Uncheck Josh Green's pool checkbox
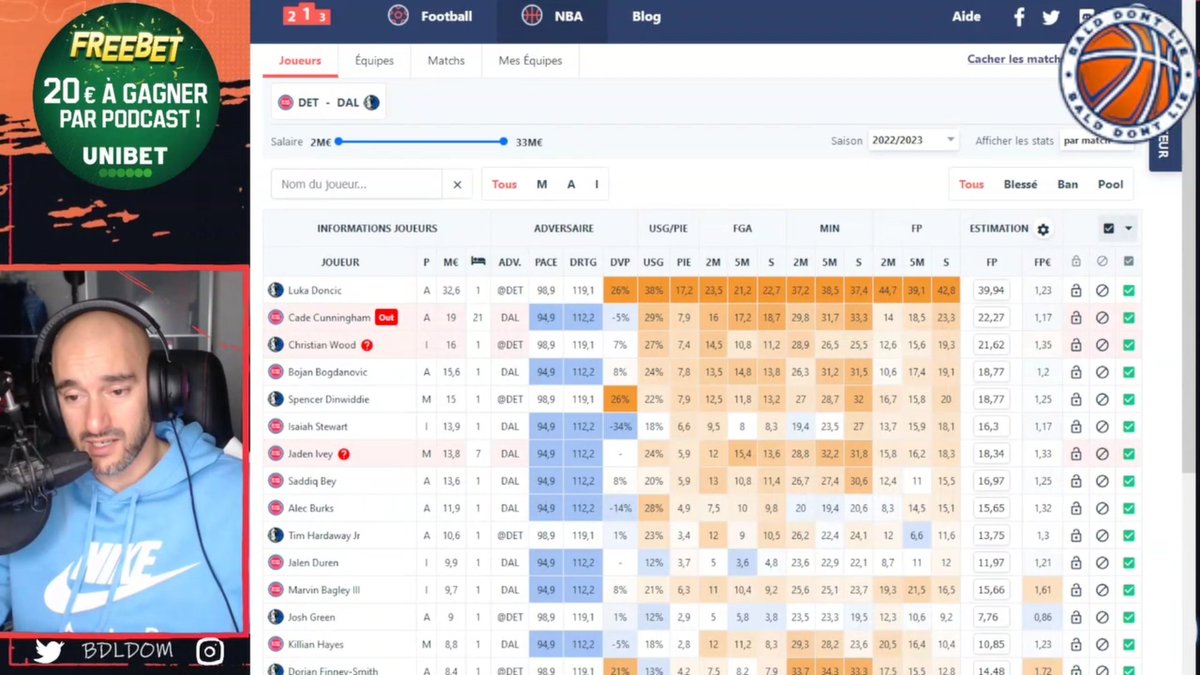This screenshot has height=675, width=1200. 1129,617
